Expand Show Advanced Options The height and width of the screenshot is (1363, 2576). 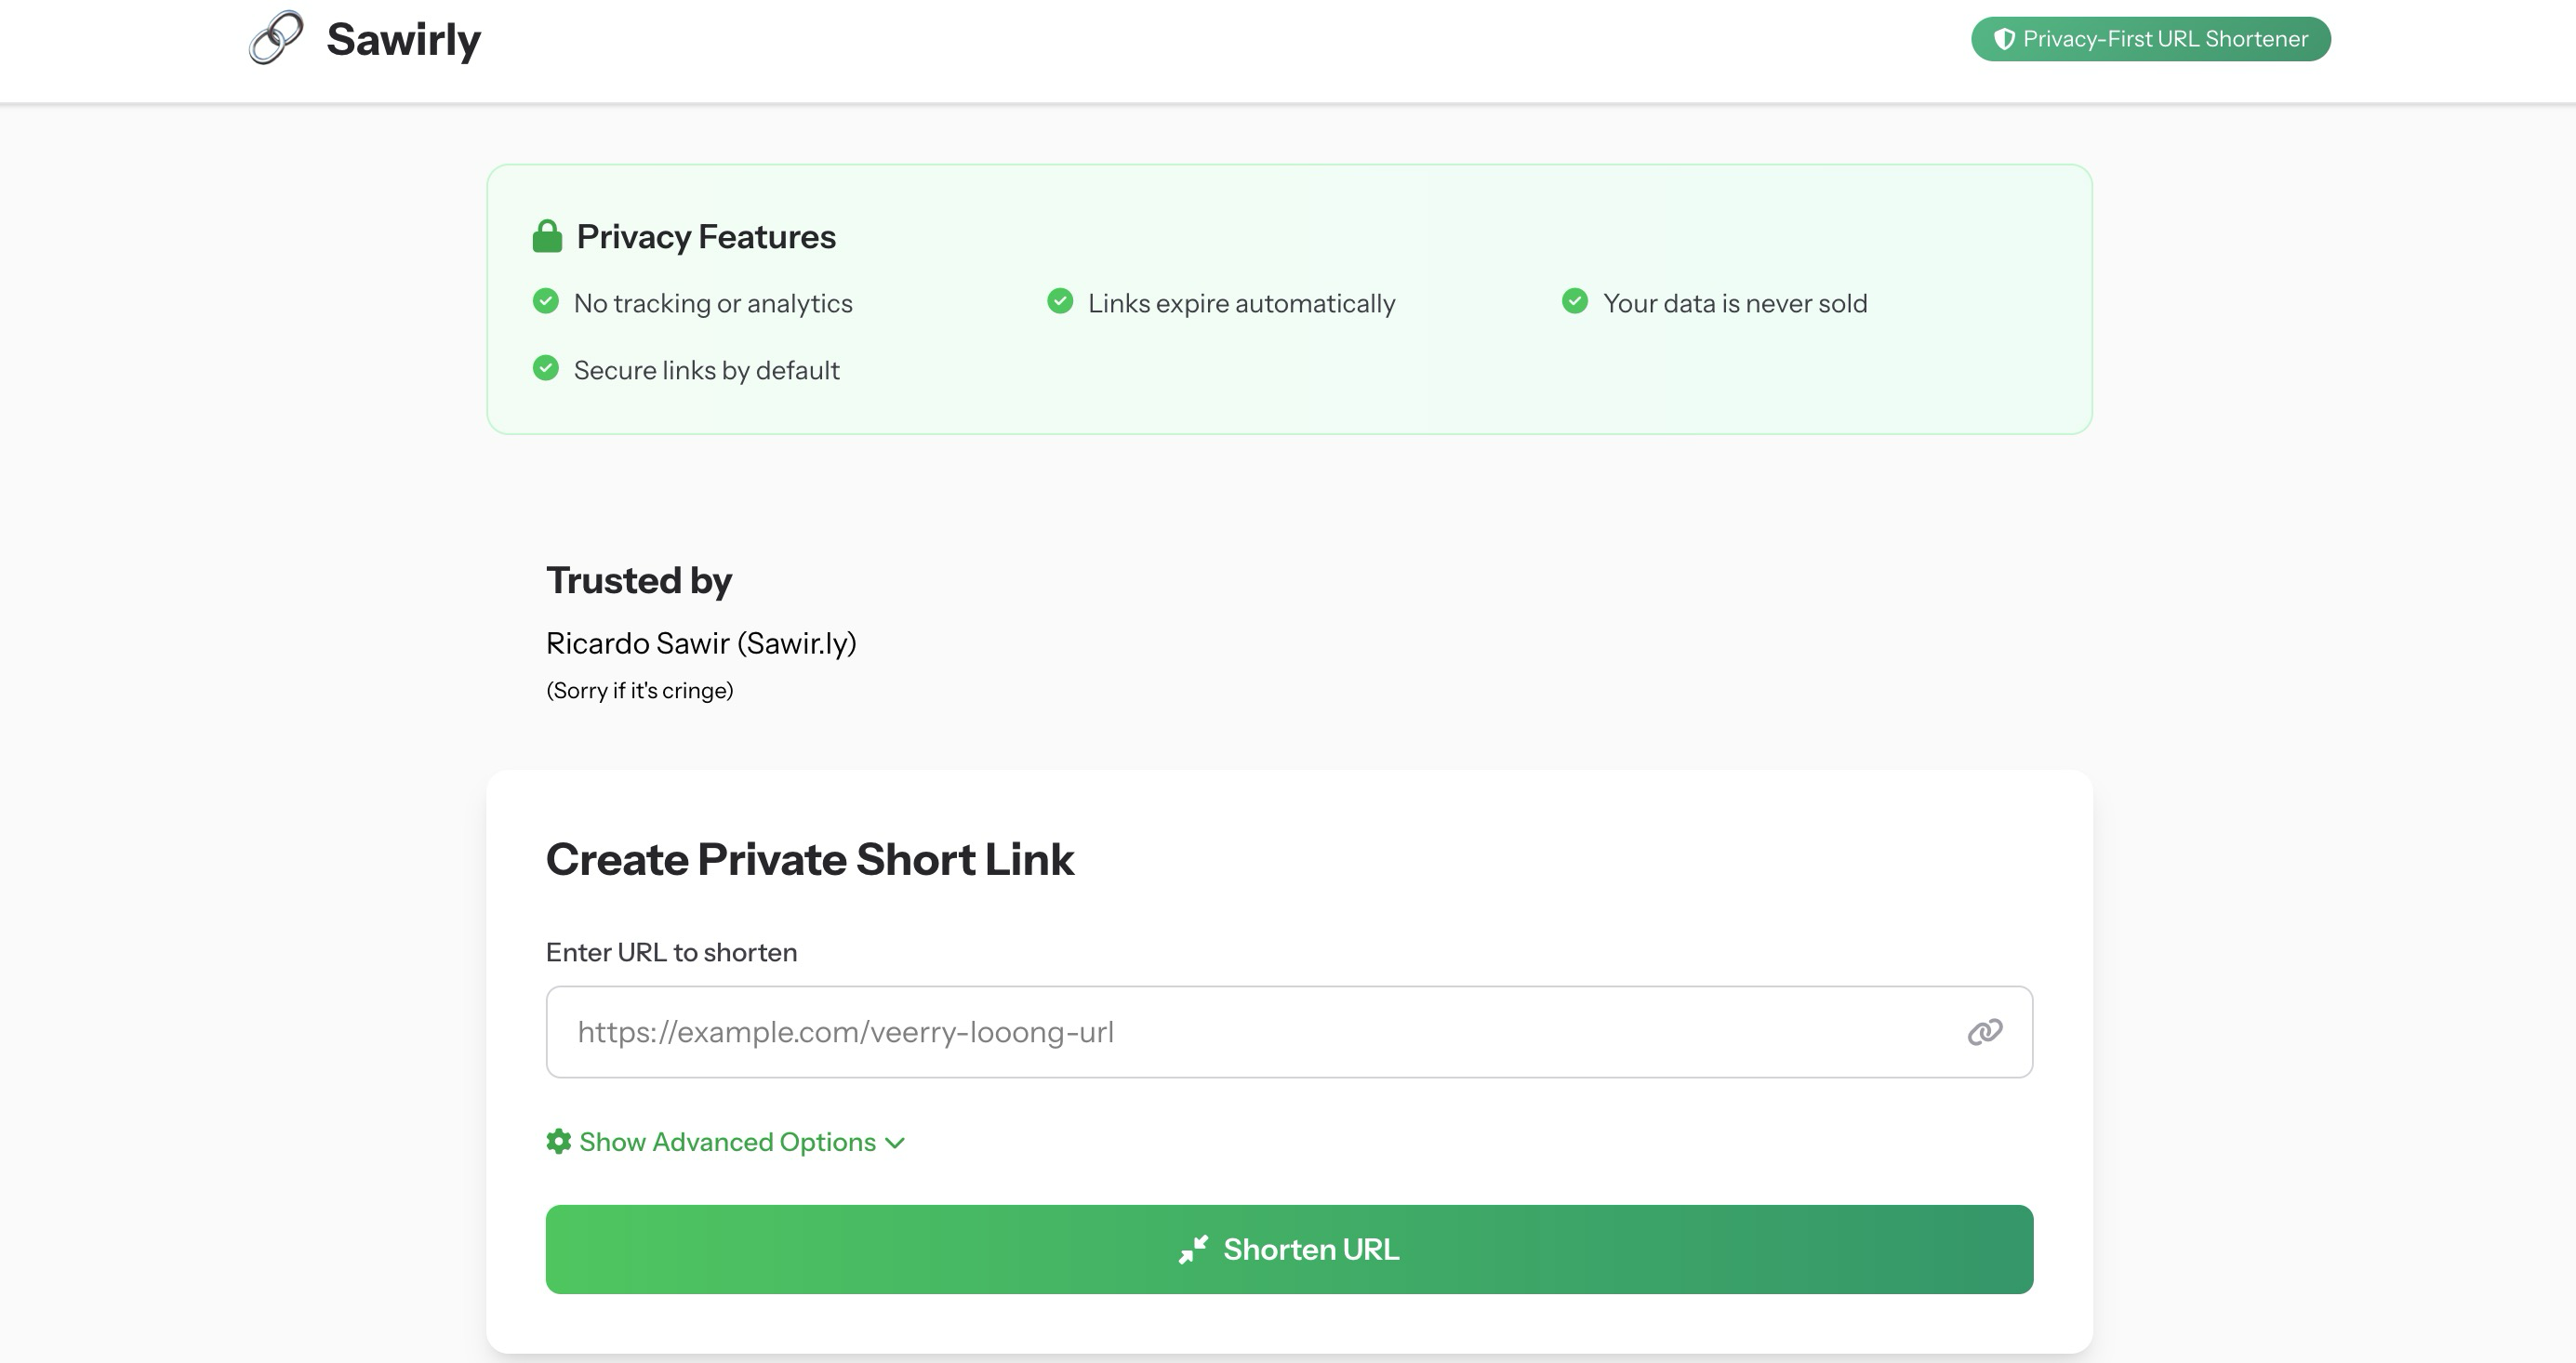click(727, 1142)
